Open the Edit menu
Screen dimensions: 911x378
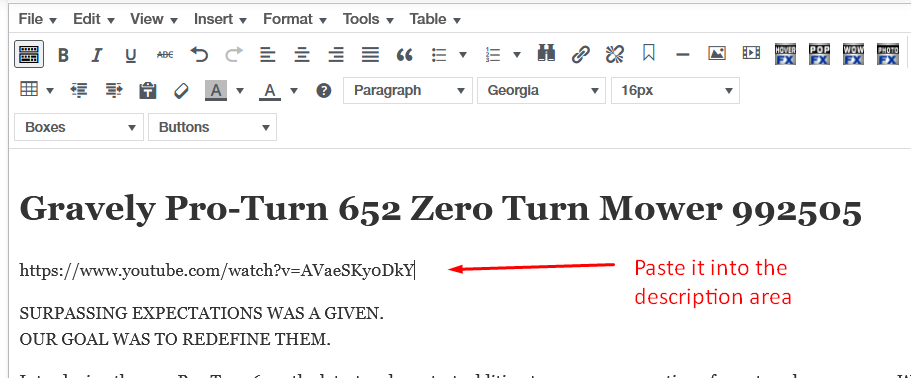[x=94, y=19]
